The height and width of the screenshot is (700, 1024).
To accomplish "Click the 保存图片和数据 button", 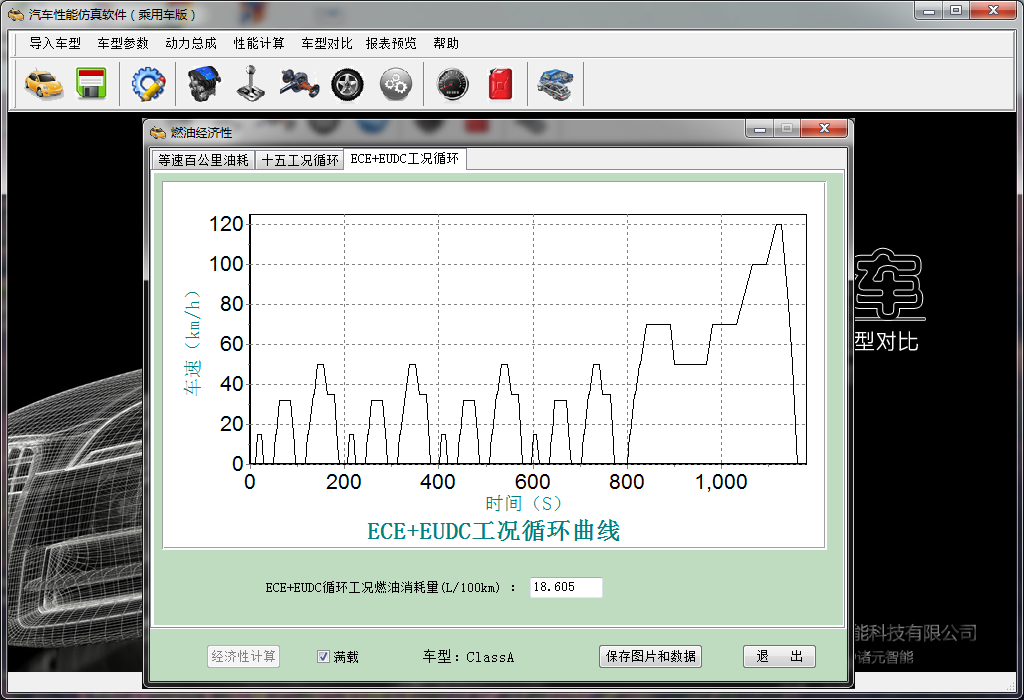I will point(650,656).
